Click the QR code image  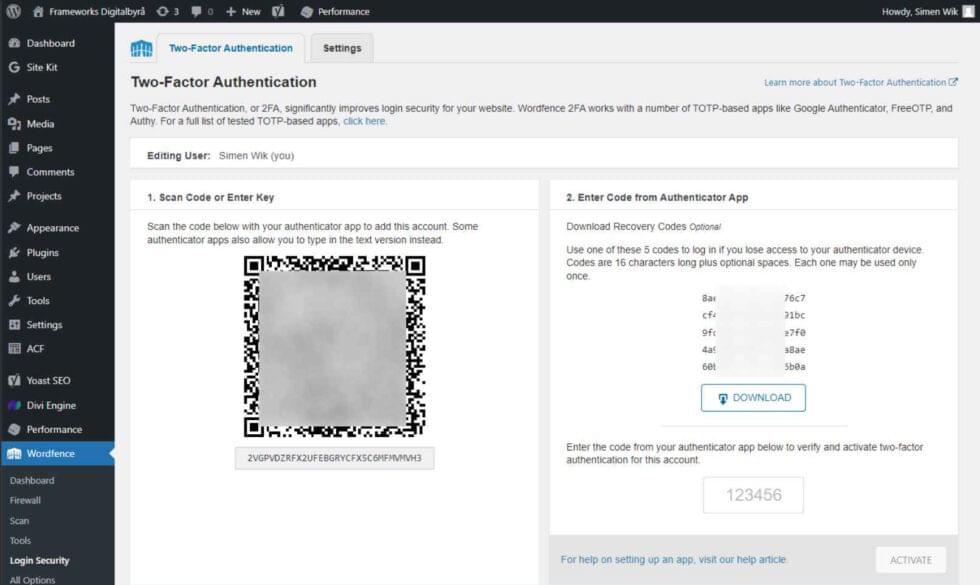point(334,346)
